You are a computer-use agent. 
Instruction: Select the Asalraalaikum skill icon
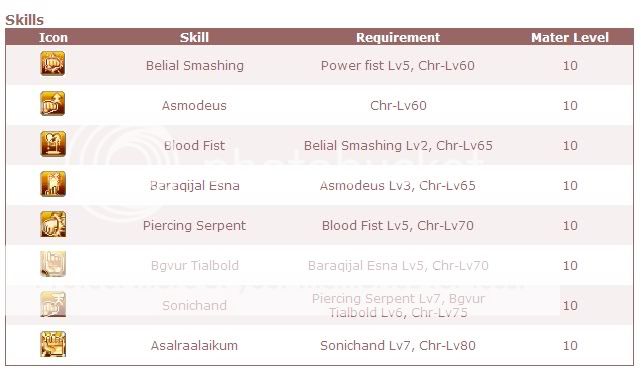tap(53, 344)
